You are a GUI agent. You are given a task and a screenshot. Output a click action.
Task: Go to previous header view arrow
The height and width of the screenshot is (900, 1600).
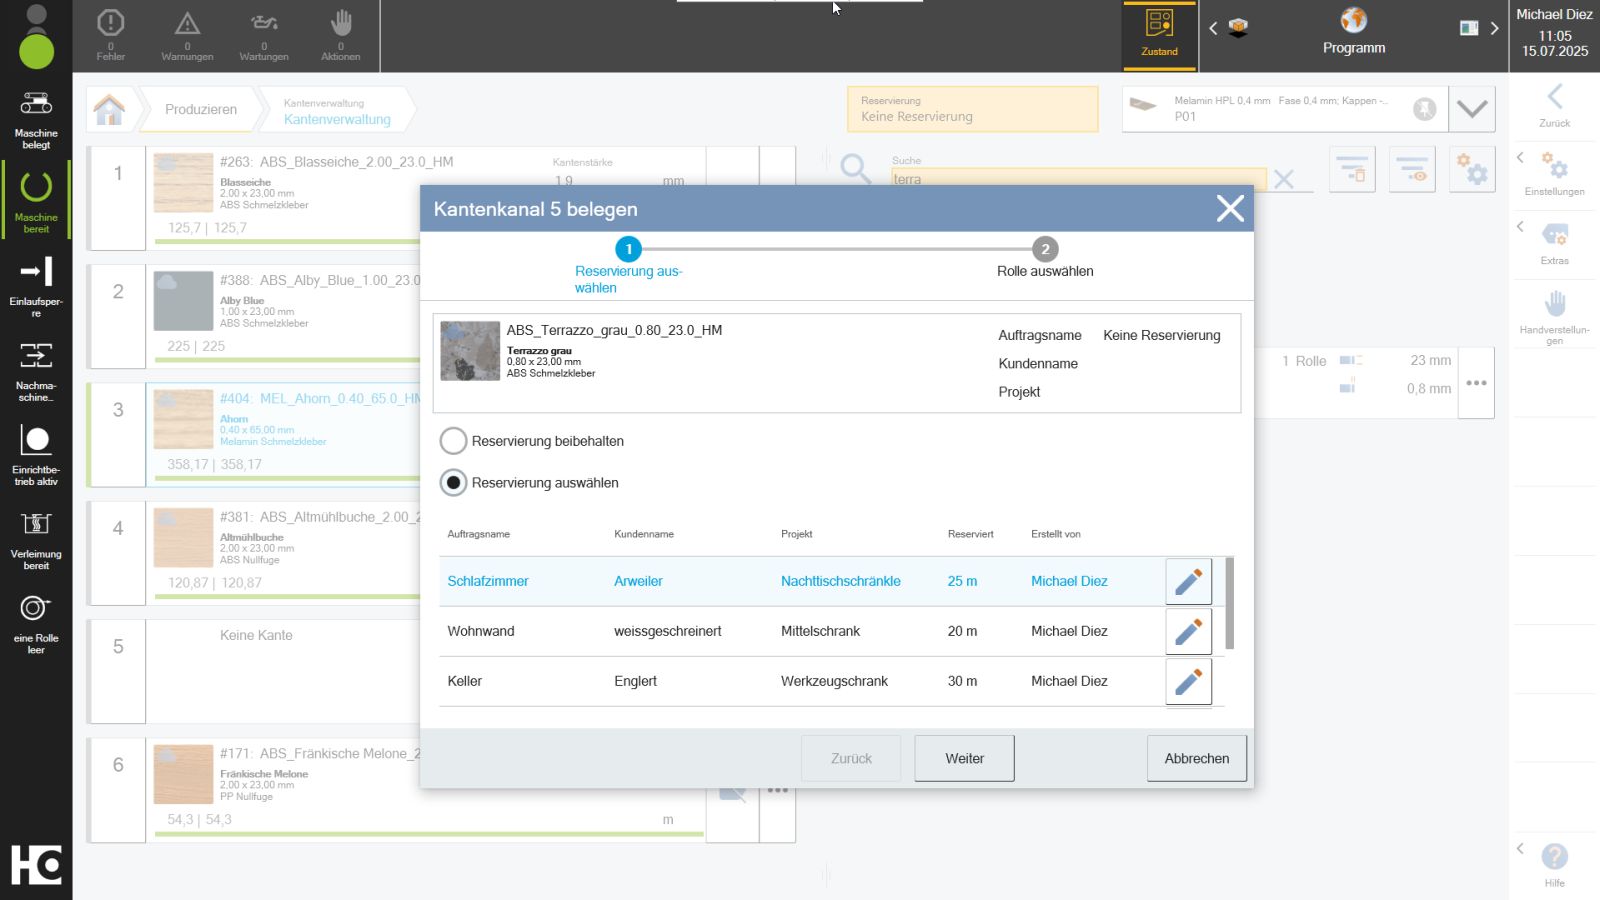pyautogui.click(x=1213, y=28)
